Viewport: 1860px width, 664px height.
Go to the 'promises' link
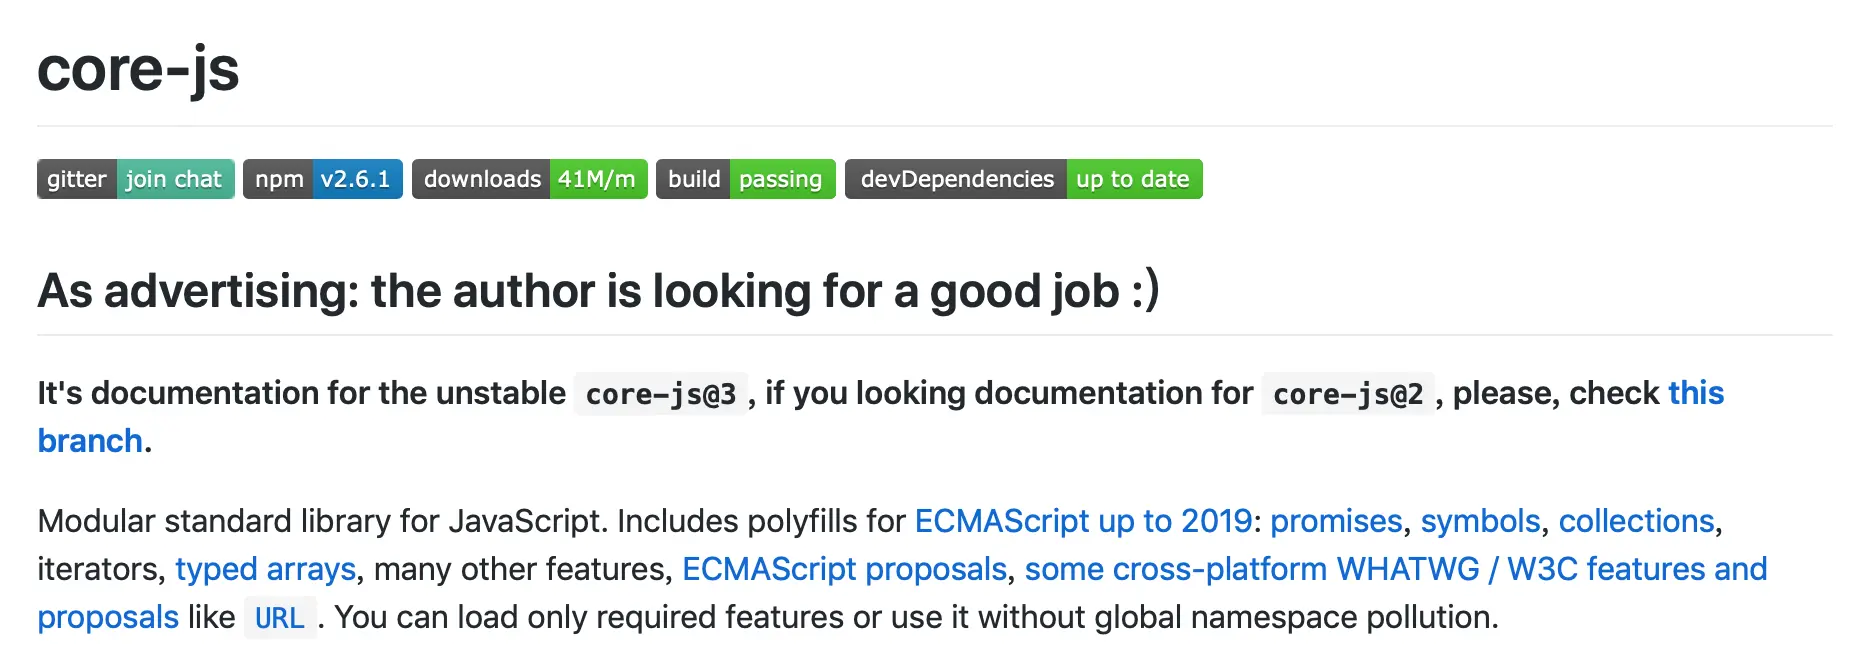coord(1336,521)
